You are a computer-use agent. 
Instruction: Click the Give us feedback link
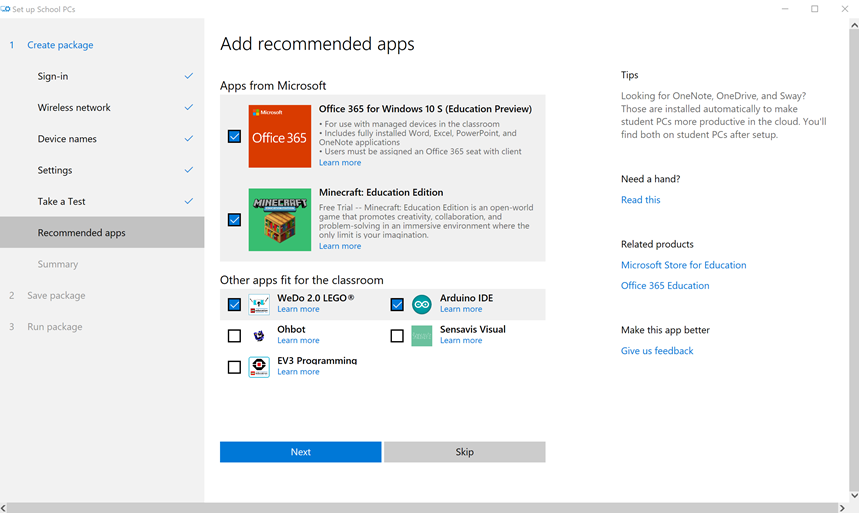tap(657, 351)
